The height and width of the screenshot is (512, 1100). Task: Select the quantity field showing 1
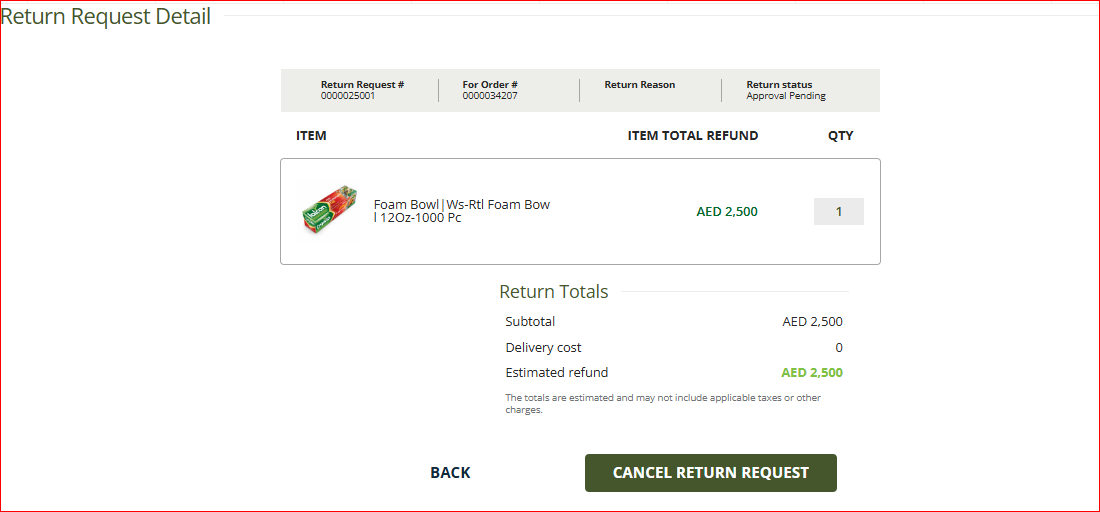click(838, 212)
